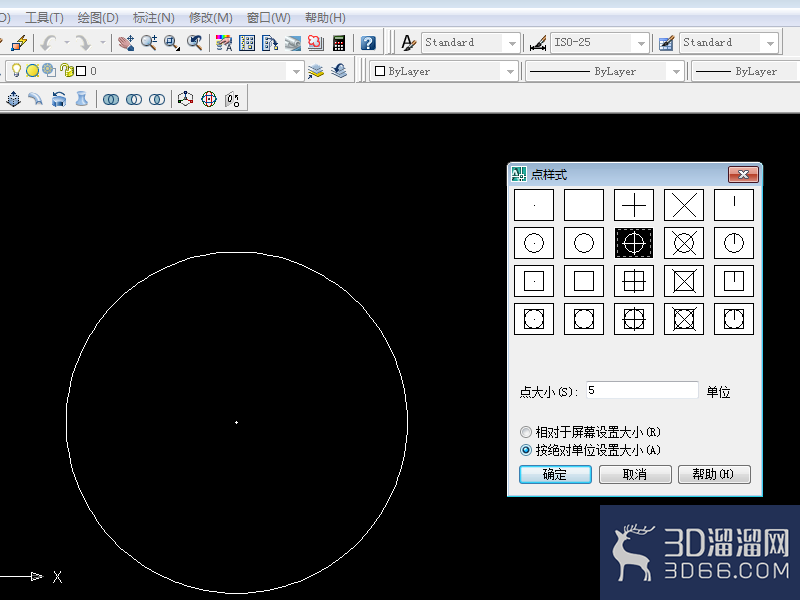Viewport: 800px width, 600px height.
Task: Toggle layer 0 on/off lightbulb
Action: [16, 70]
